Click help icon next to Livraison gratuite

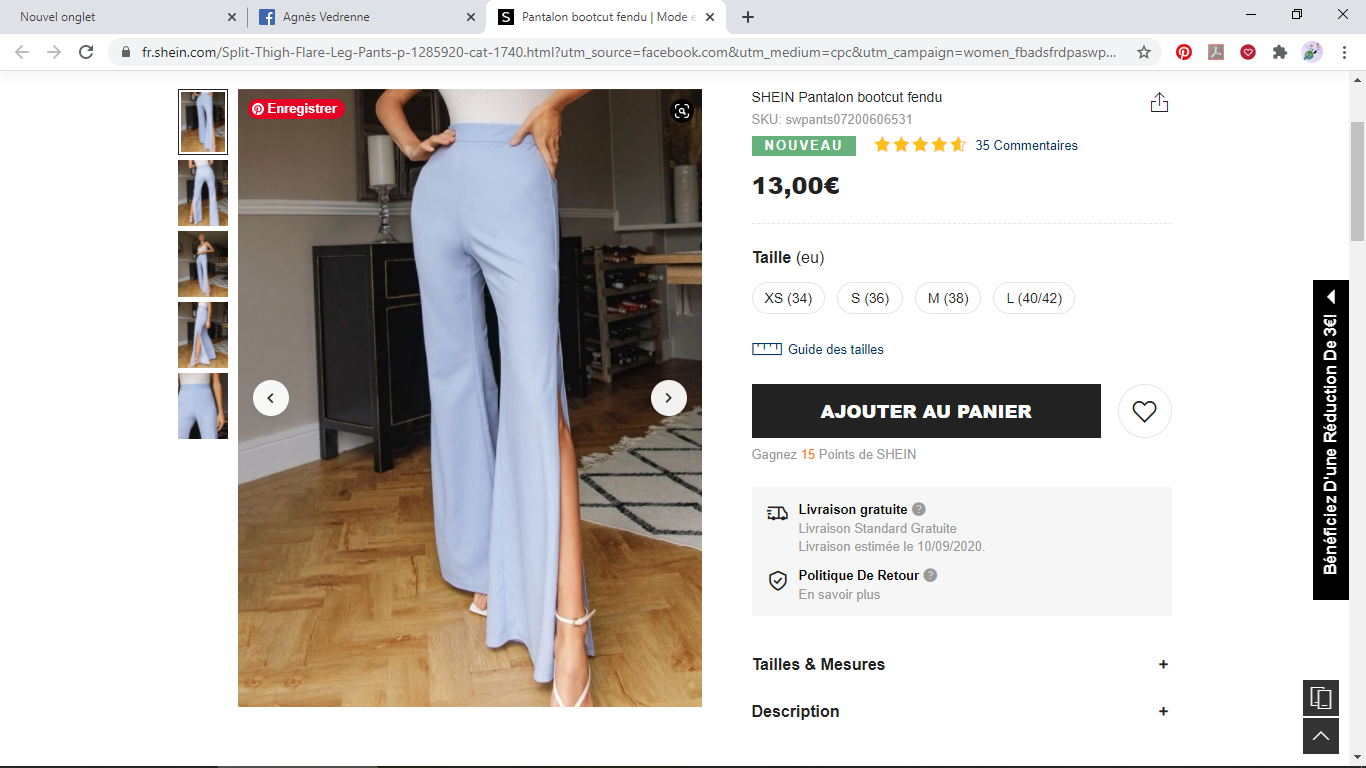click(x=919, y=509)
